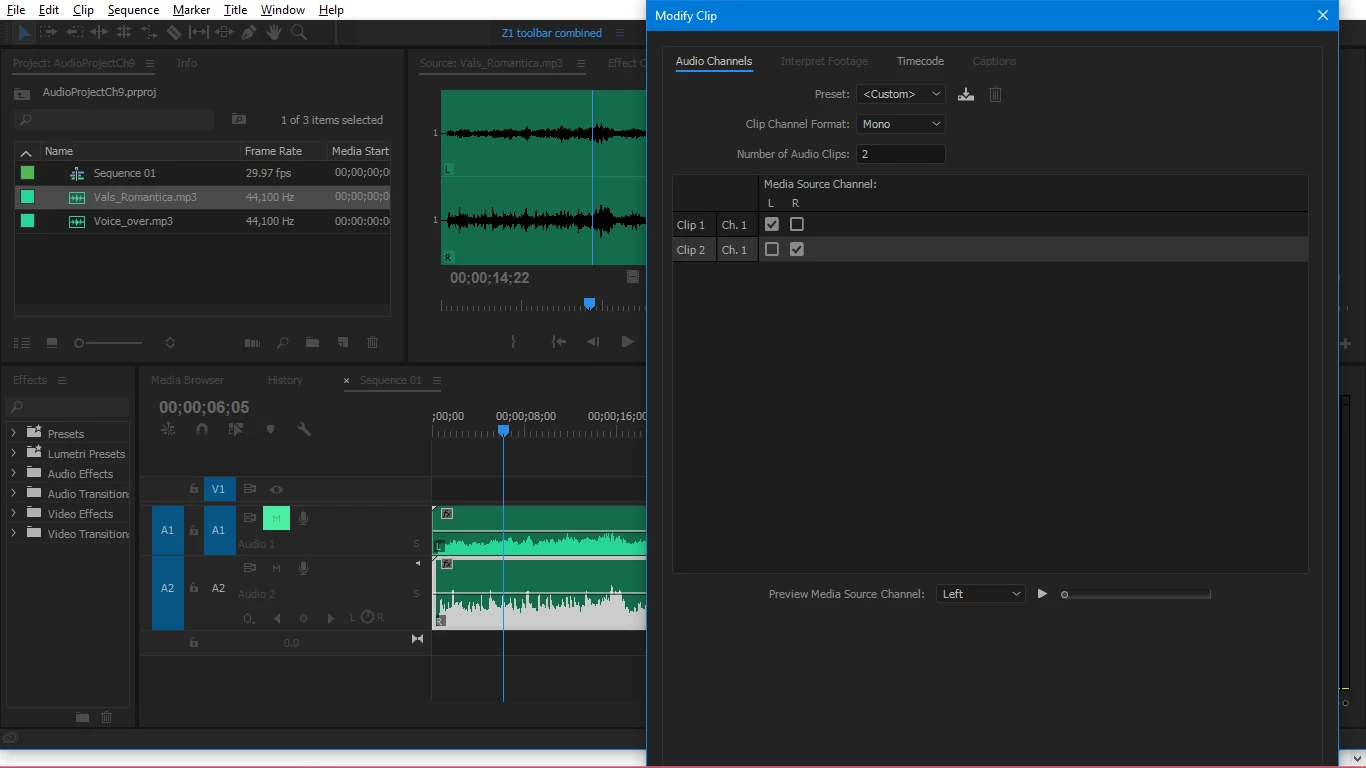Play the preview media source channel

coord(1042,594)
